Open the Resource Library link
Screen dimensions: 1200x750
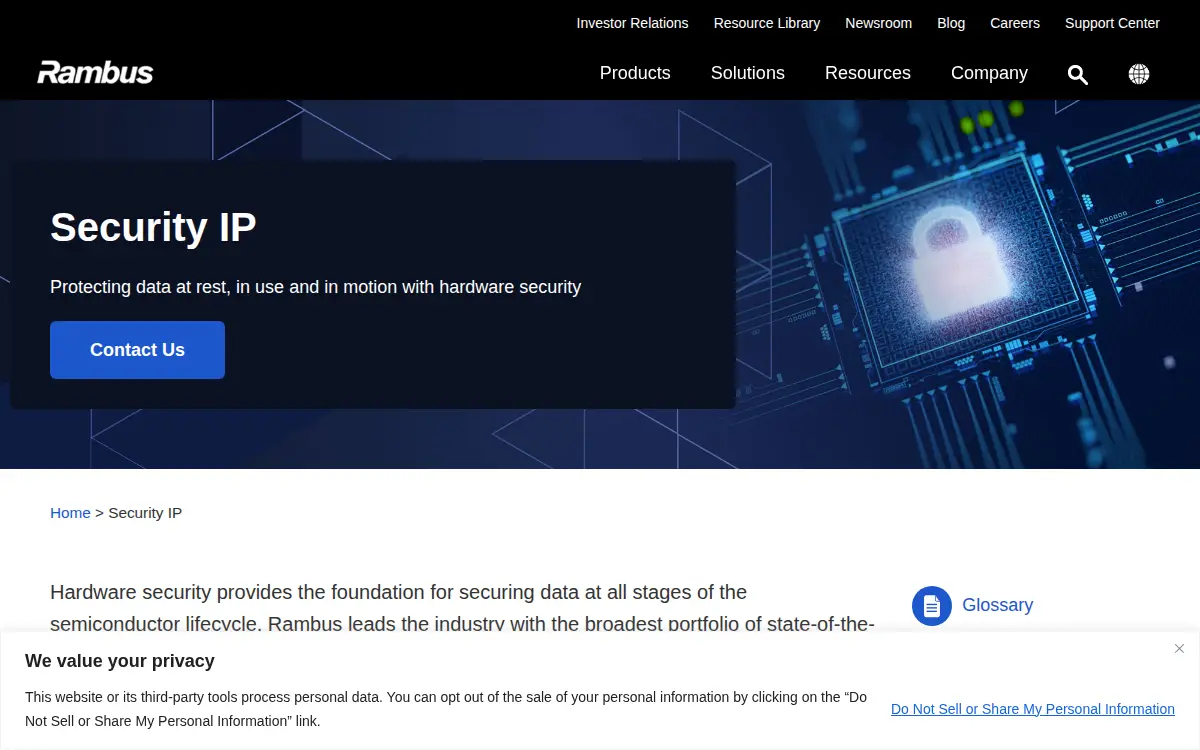[x=767, y=23]
